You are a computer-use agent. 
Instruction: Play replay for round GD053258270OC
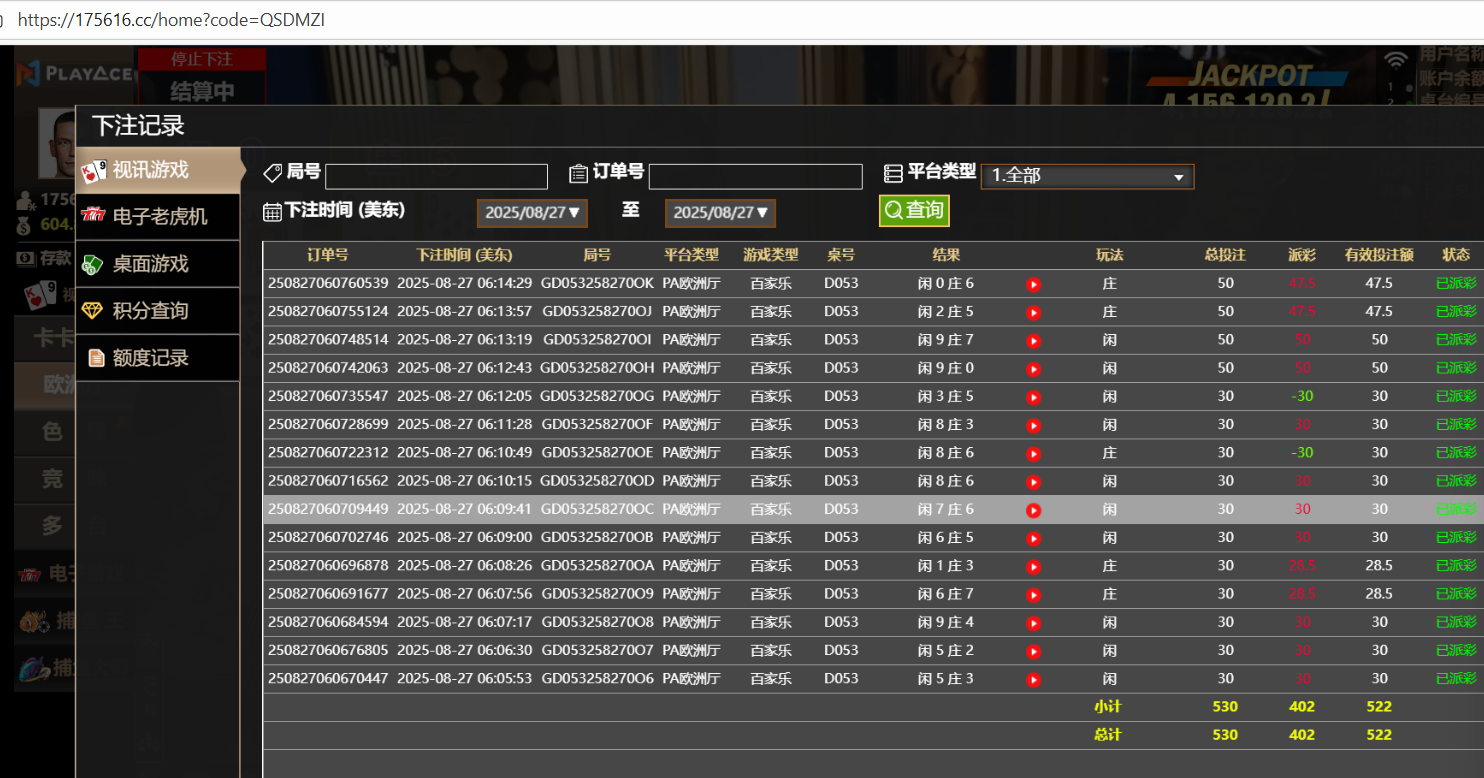1034,510
